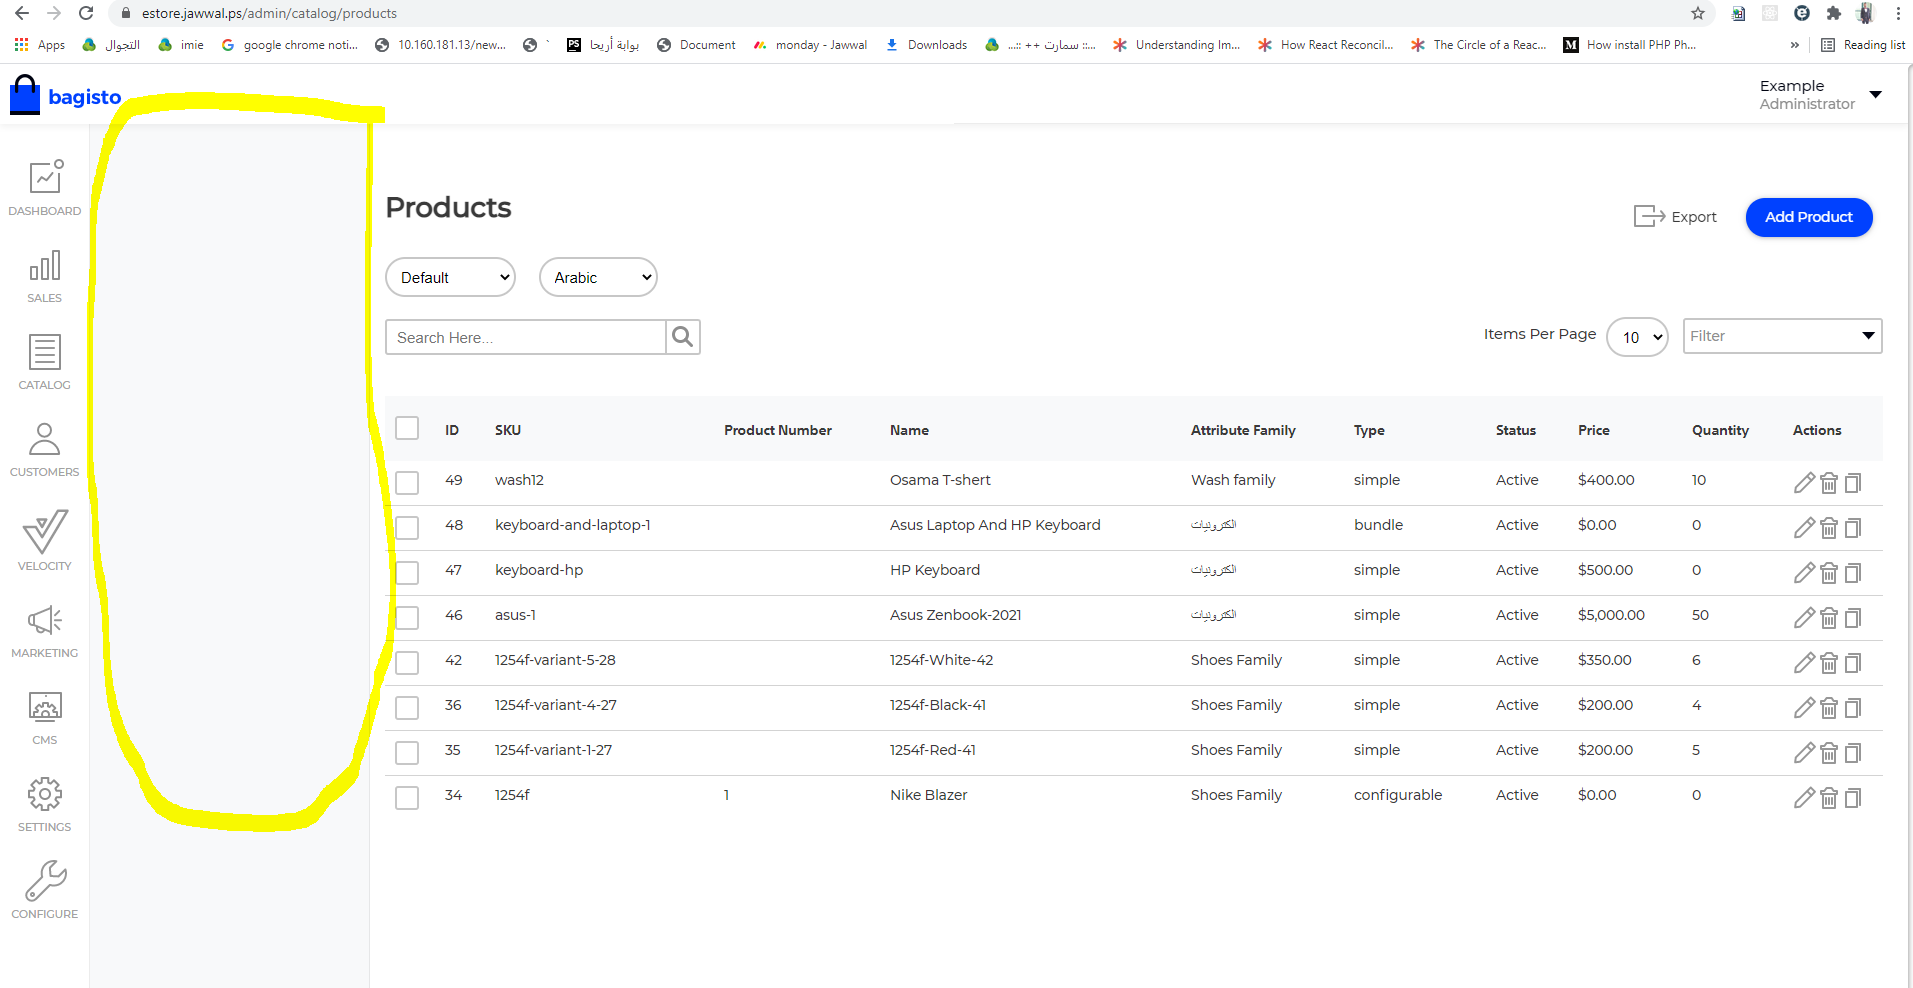Screen dimensions: 1913x988
Task: Sort table by Attribute Family column header
Action: (x=1243, y=430)
